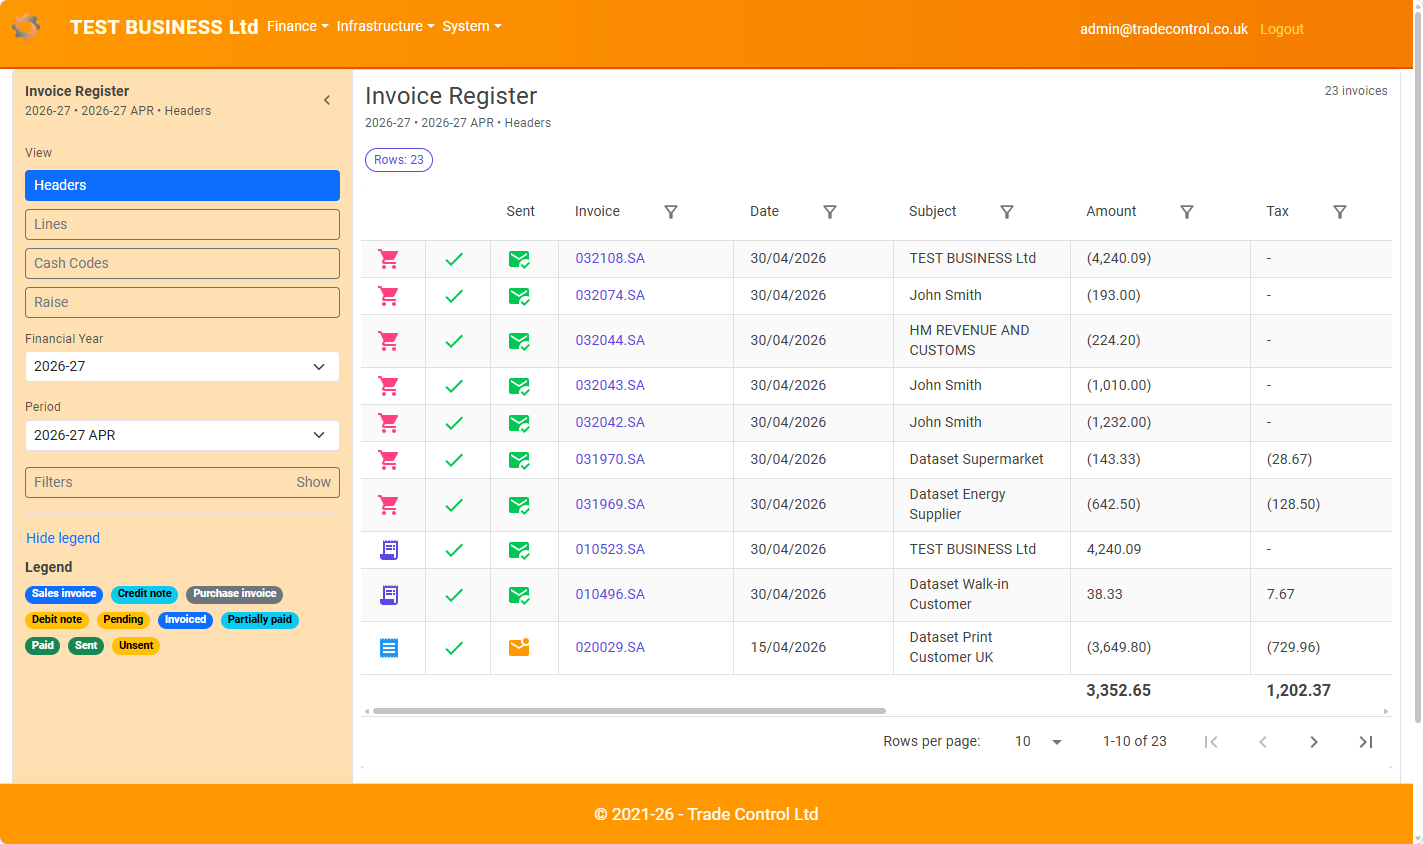1423x844 pixels.
Task: Open the Finance menu
Action: click(x=298, y=26)
